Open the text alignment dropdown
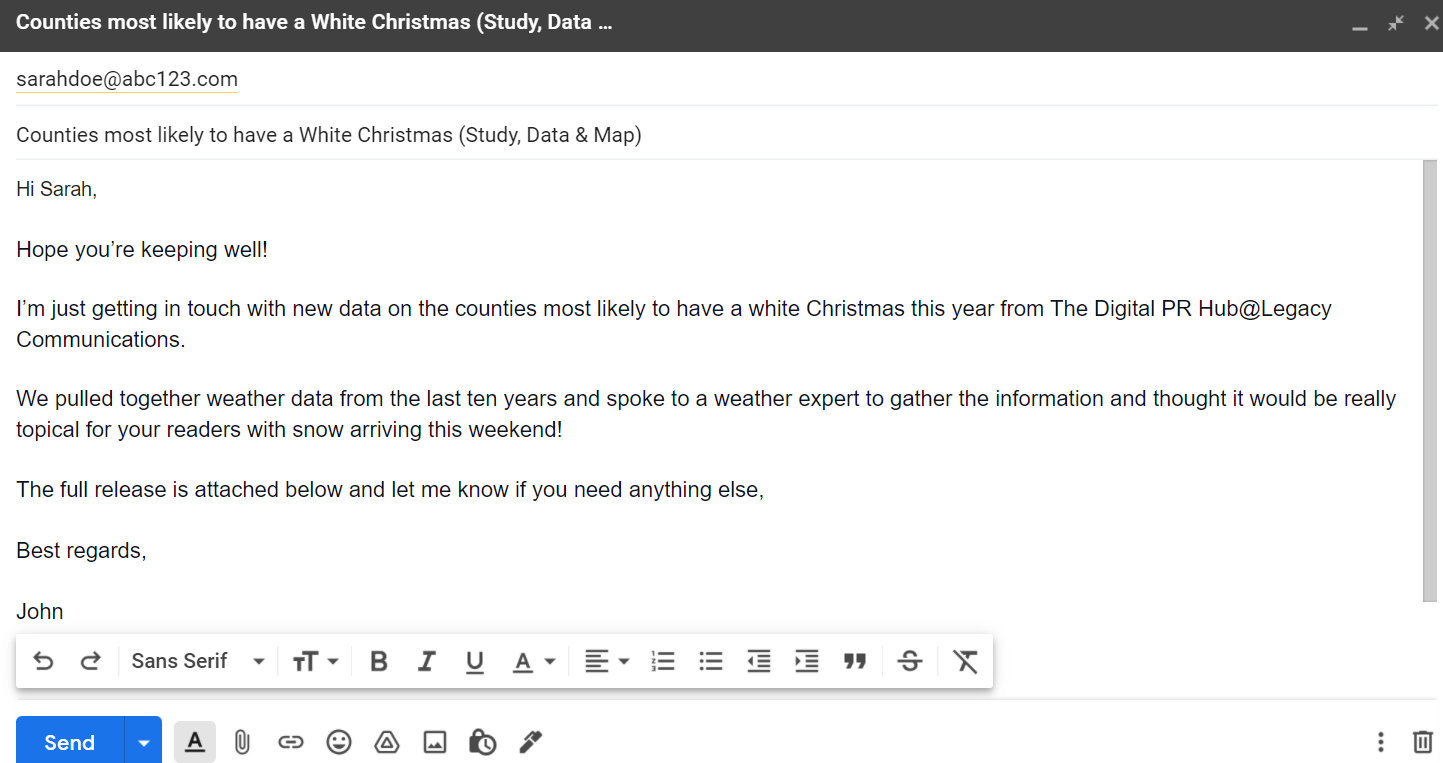 (x=606, y=661)
